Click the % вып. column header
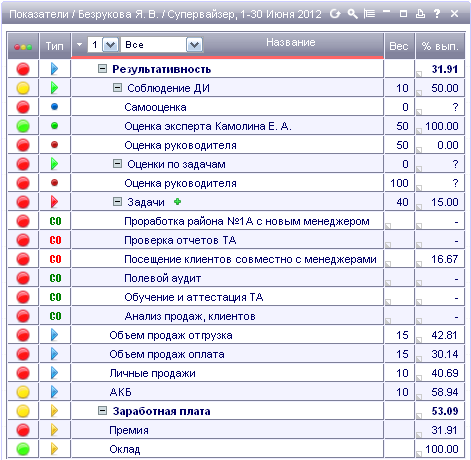The height and width of the screenshot is (460, 471). point(440,46)
